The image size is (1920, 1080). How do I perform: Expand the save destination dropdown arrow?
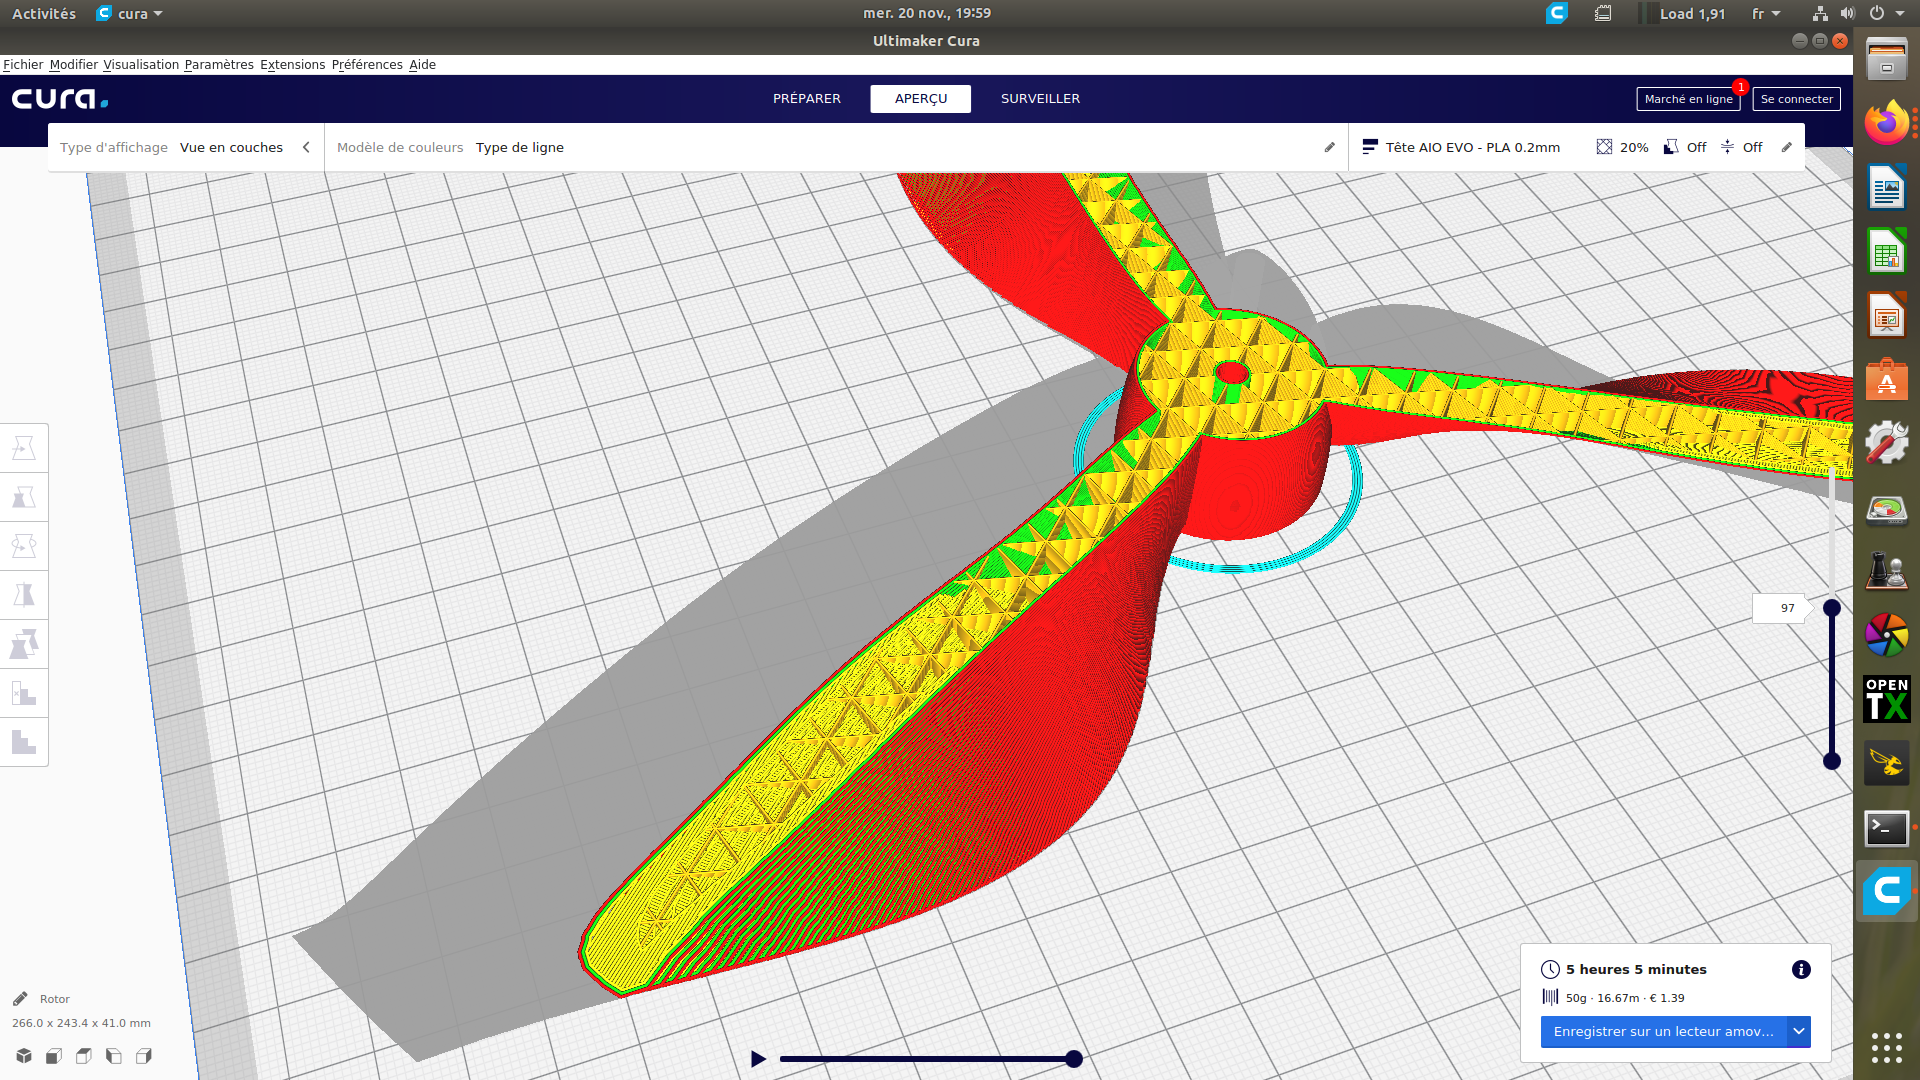[x=1799, y=1031]
